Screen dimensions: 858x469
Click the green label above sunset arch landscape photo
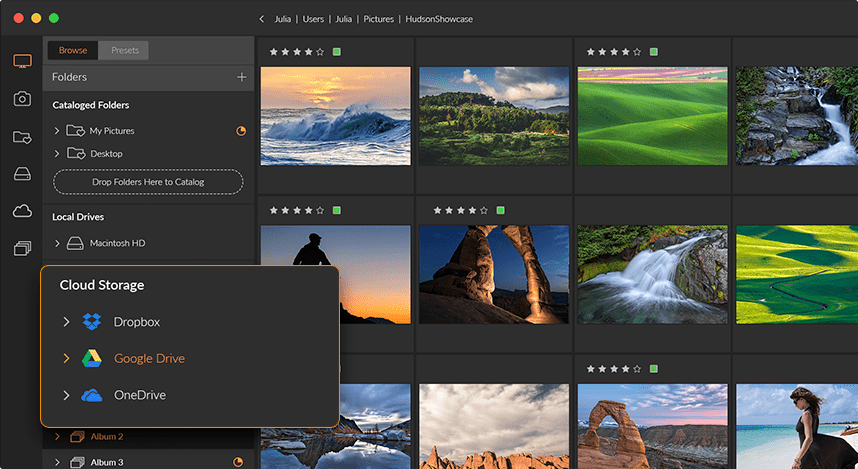click(653, 369)
